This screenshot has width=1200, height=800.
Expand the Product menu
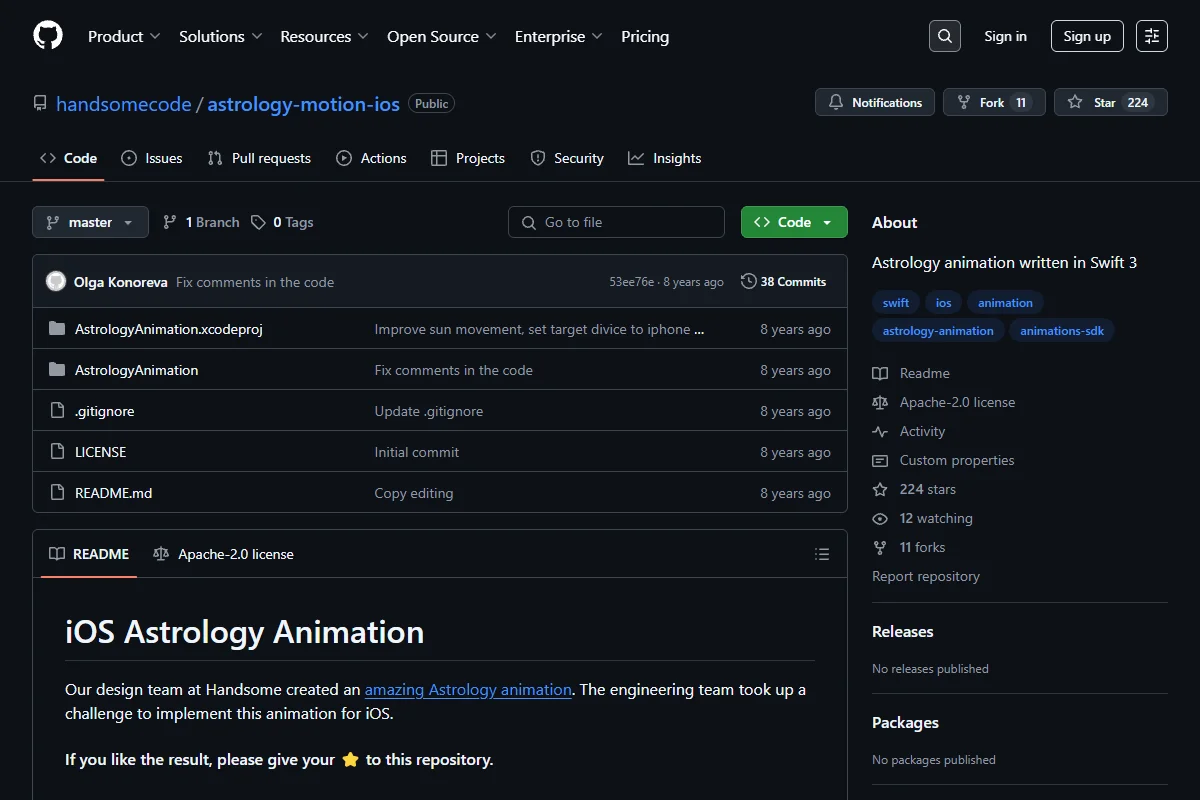point(124,36)
